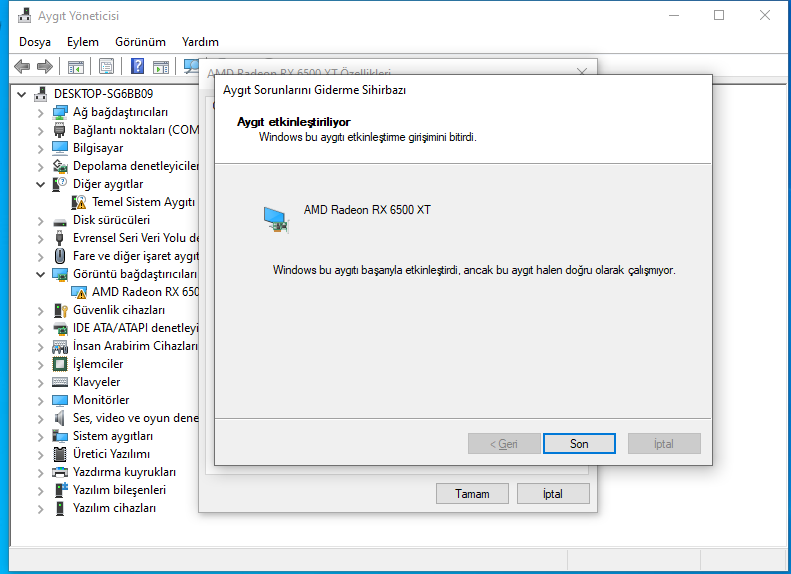Open the Dosya menu
The width and height of the screenshot is (791, 574).
click(35, 42)
